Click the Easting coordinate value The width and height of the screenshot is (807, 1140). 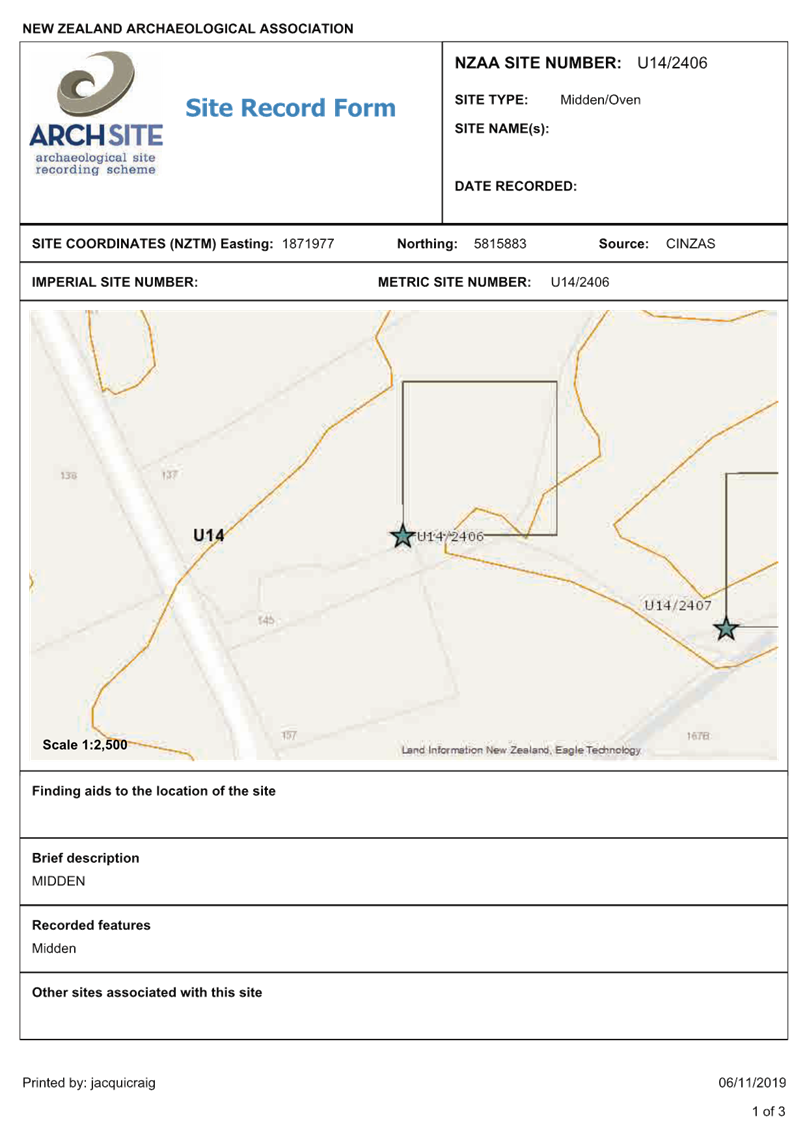coord(307,244)
